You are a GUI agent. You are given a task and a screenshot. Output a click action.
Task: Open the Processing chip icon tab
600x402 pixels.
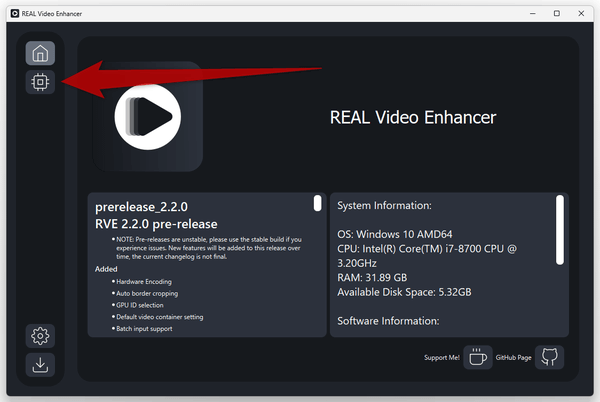click(40, 82)
